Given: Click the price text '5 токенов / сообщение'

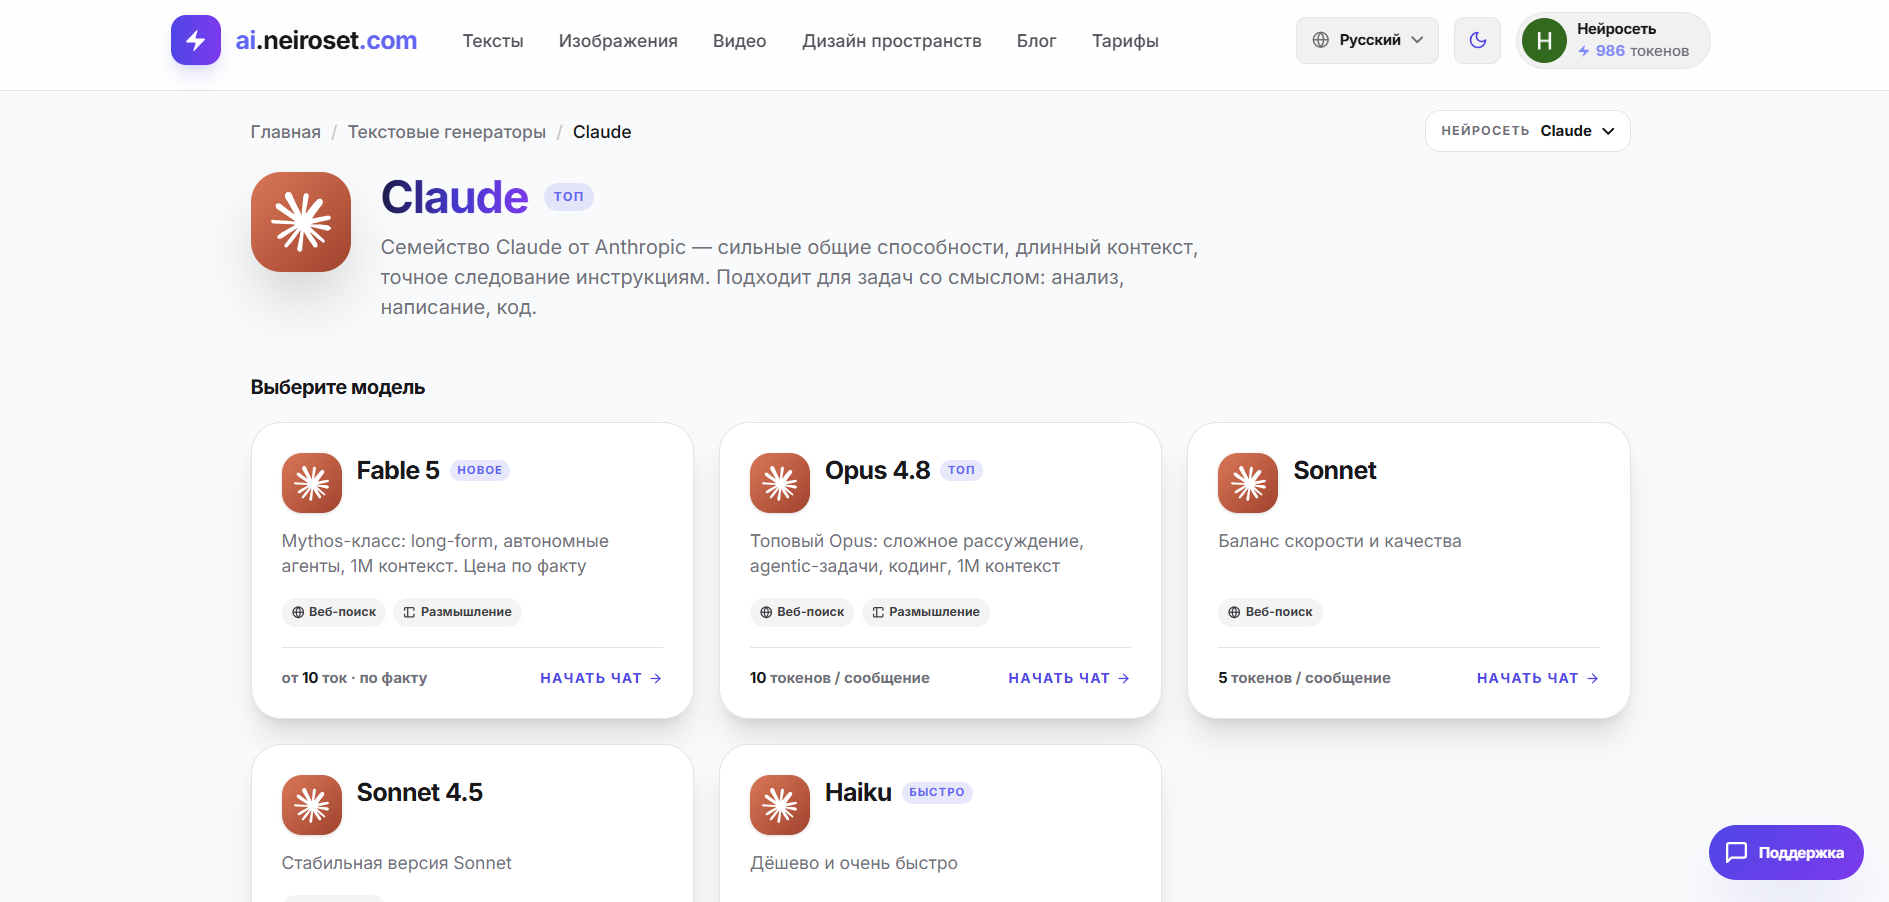Looking at the screenshot, I should coord(1304,678).
